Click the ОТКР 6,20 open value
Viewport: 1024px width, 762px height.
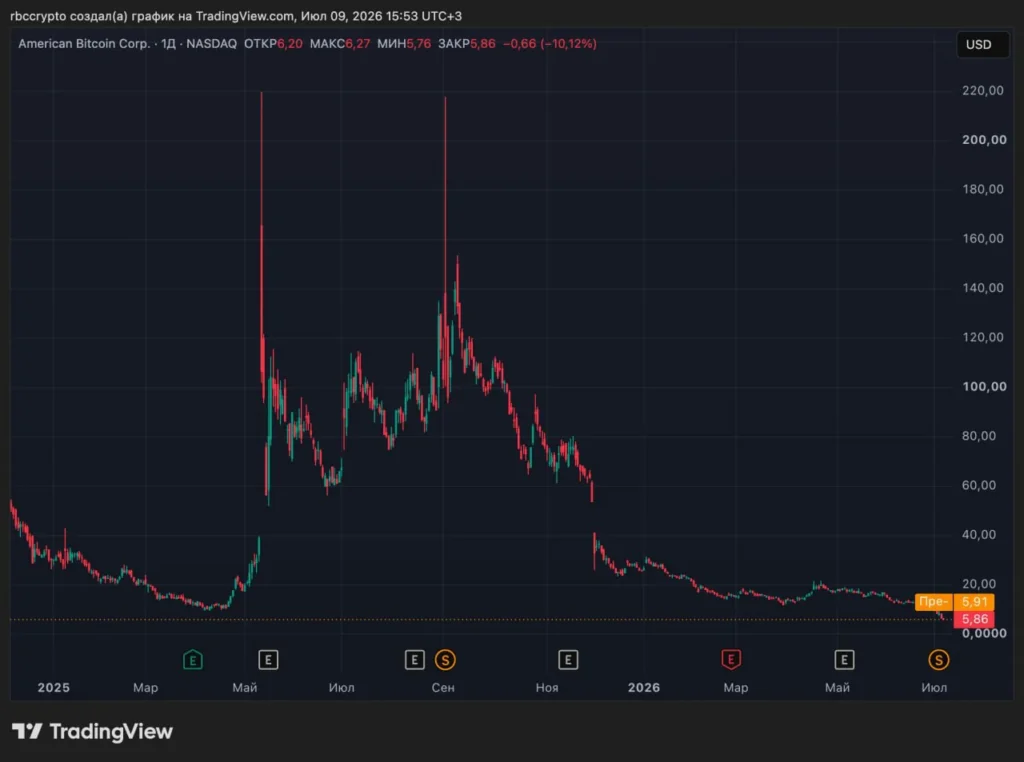click(273, 44)
